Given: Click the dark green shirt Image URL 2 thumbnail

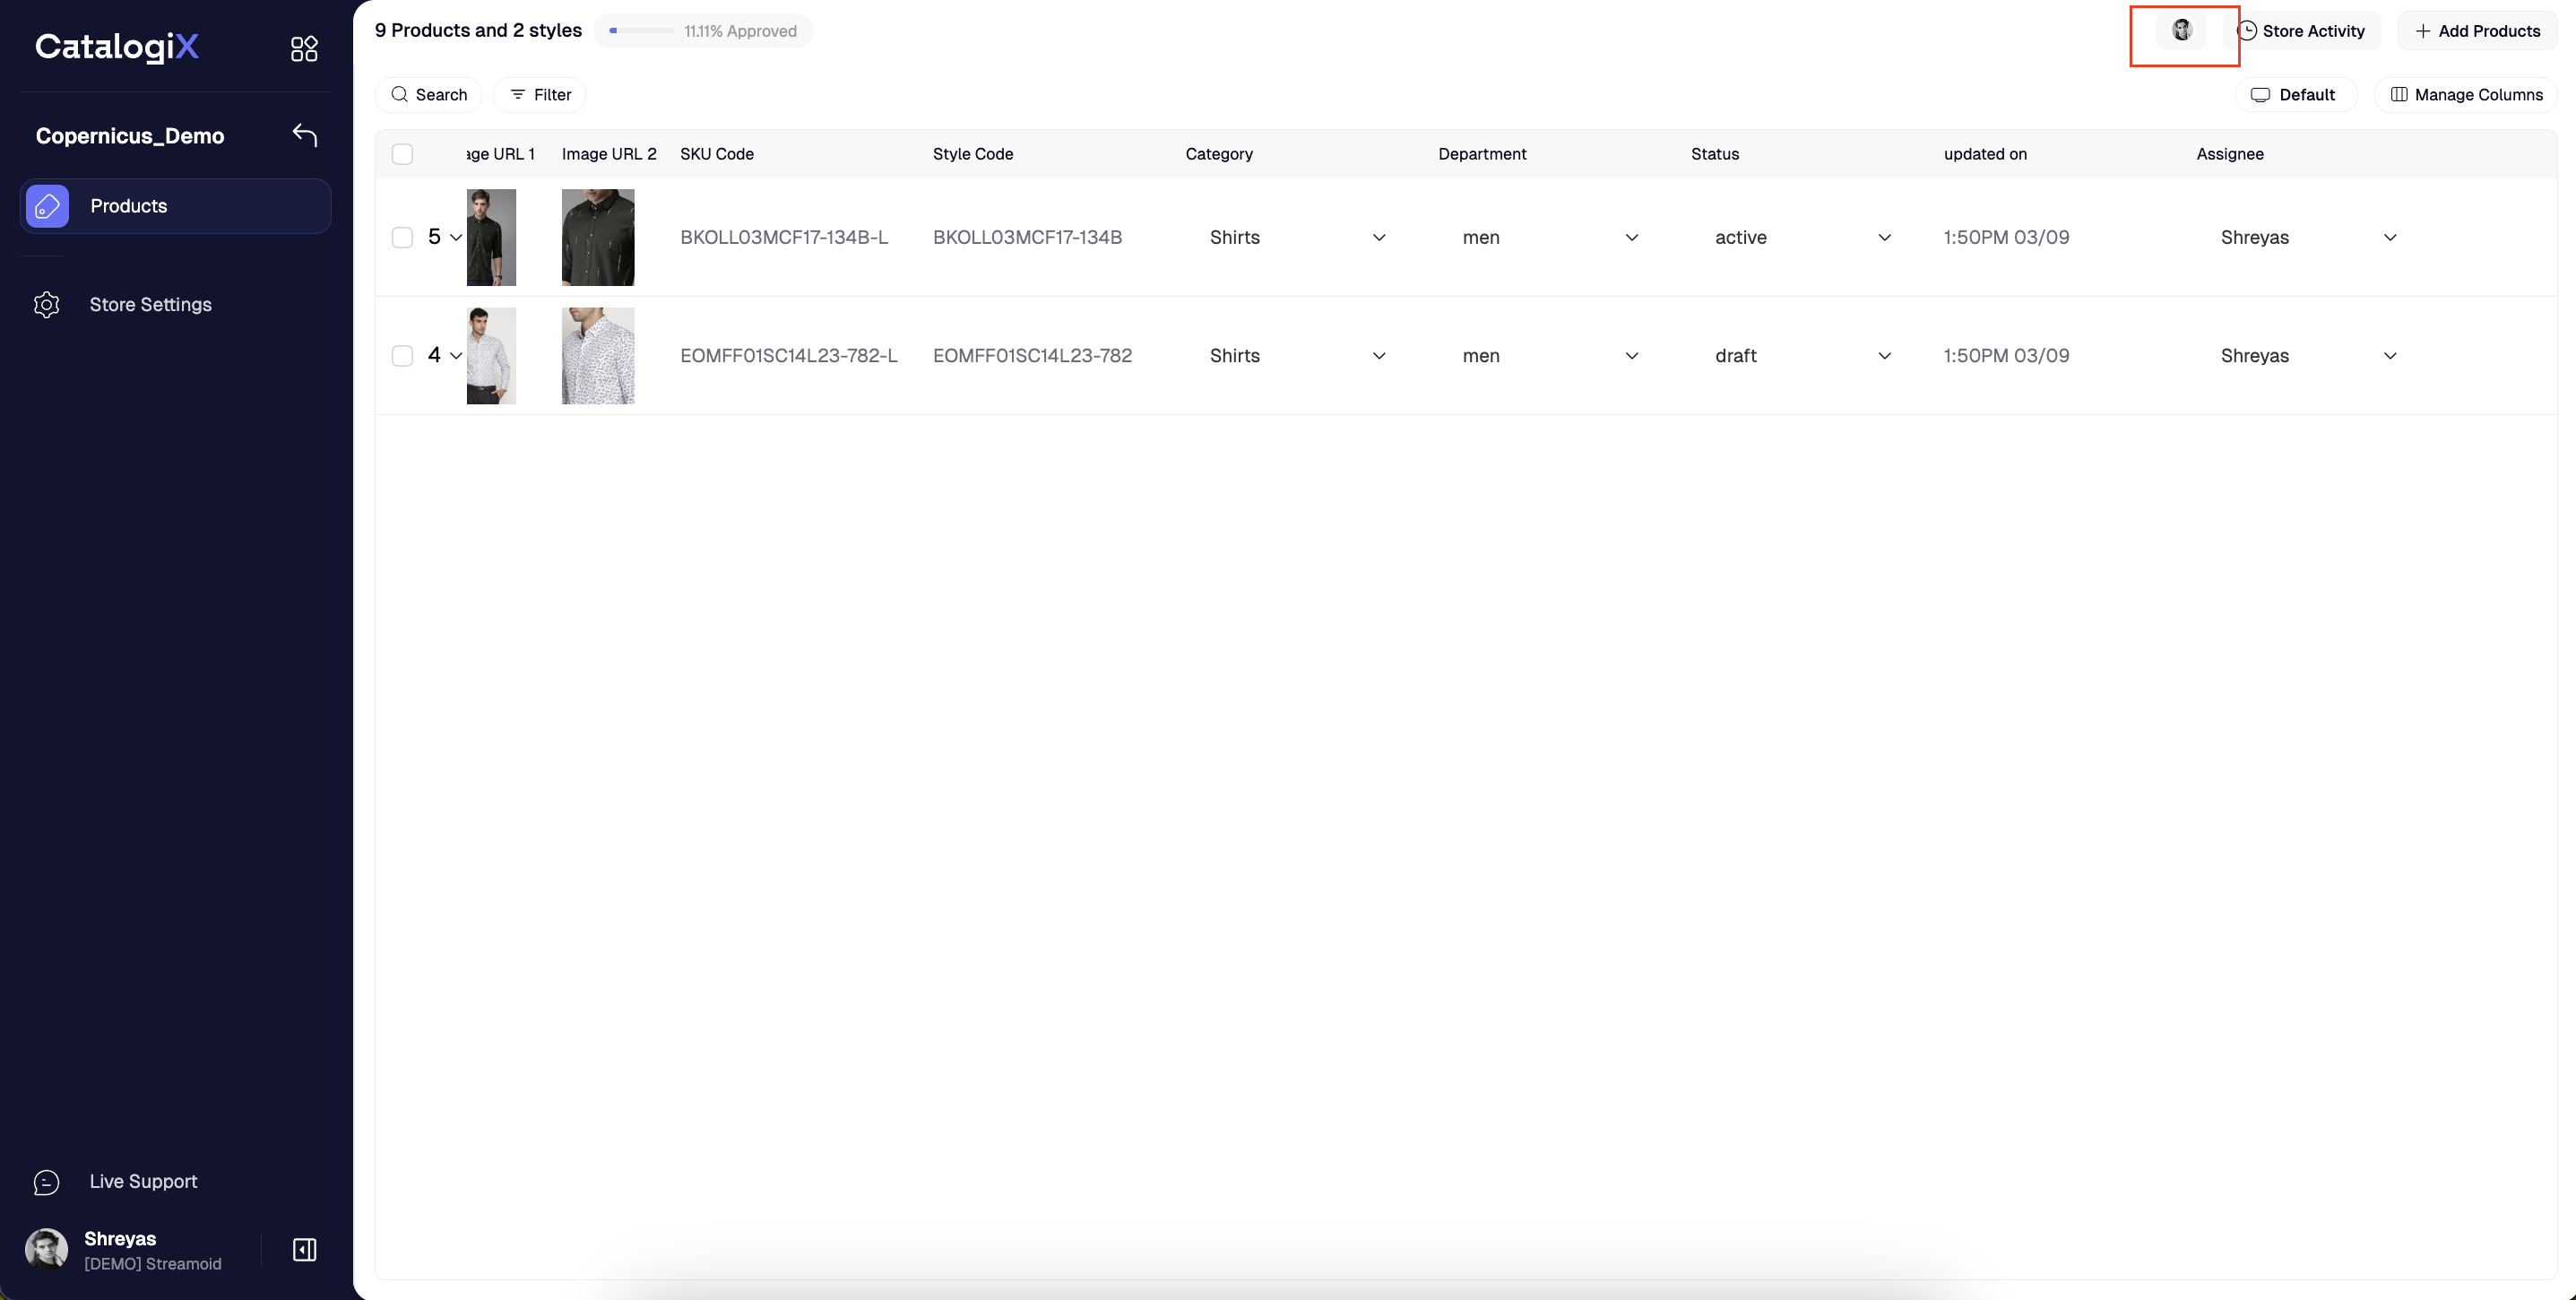Looking at the screenshot, I should pos(598,237).
